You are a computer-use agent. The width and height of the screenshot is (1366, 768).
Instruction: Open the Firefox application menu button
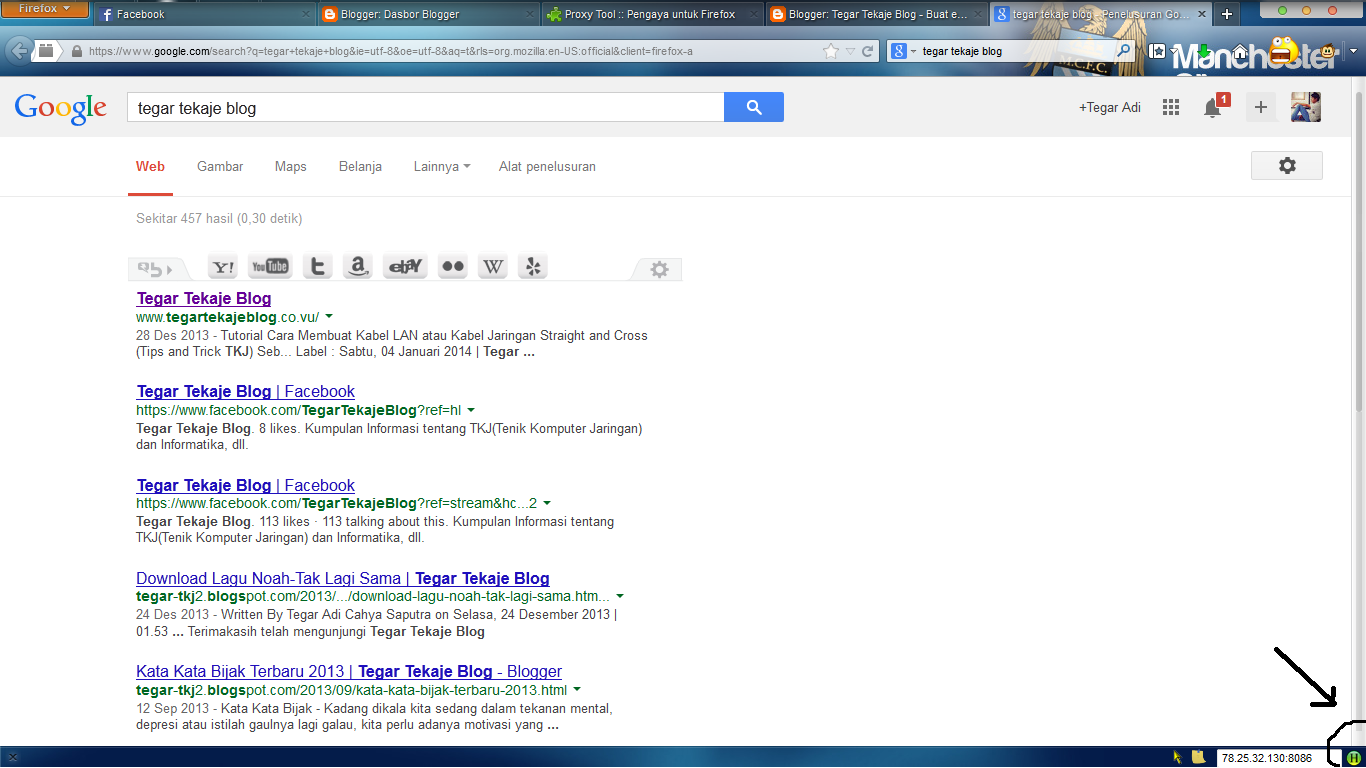[46, 8]
